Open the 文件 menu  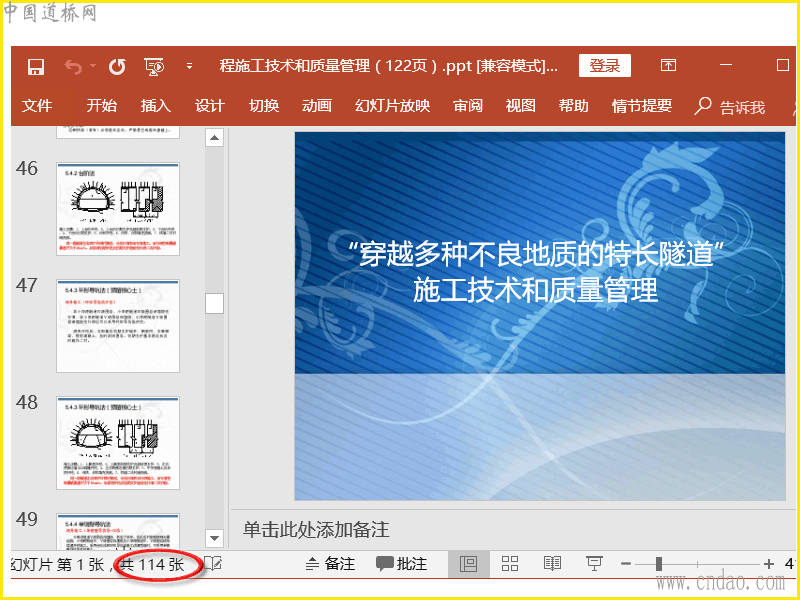click(x=37, y=106)
